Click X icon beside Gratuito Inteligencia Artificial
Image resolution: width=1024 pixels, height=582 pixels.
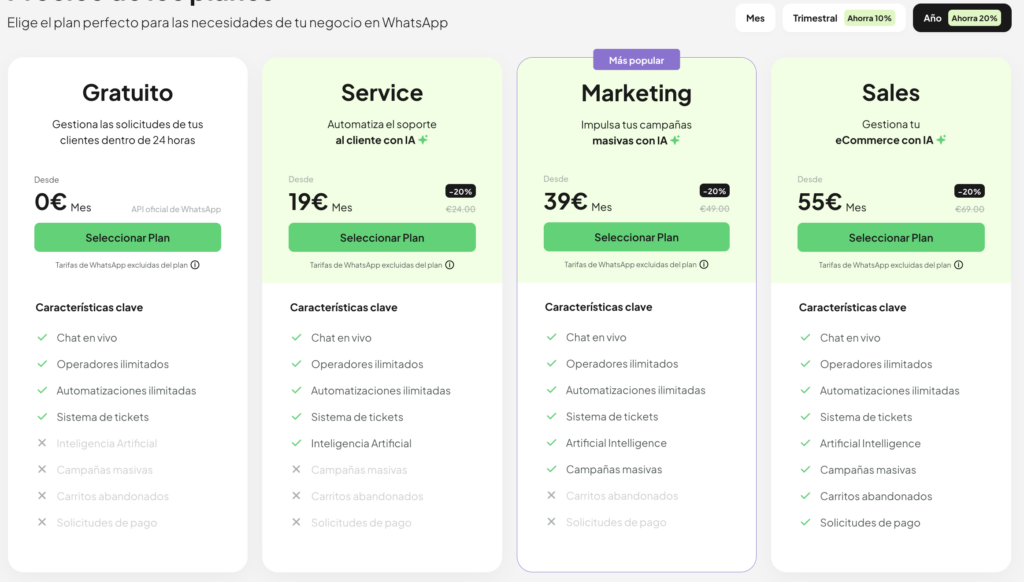tap(42, 443)
